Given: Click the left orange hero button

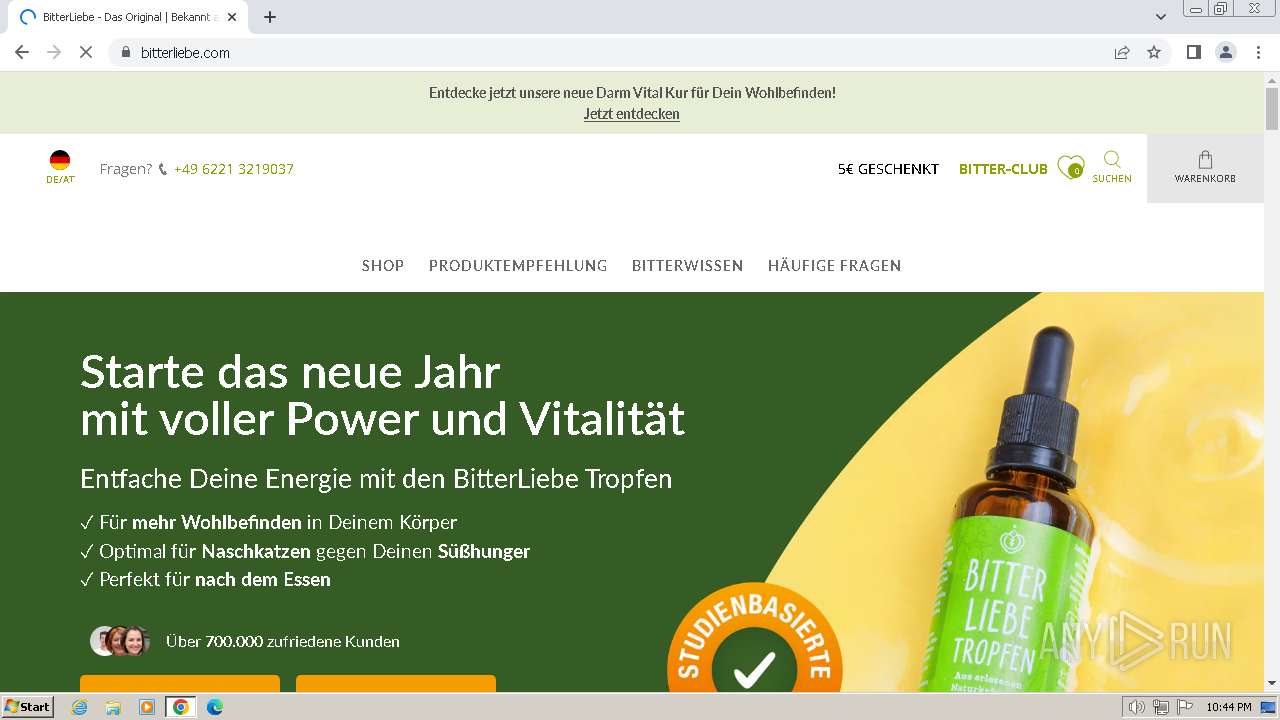Looking at the screenshot, I should pos(180,684).
